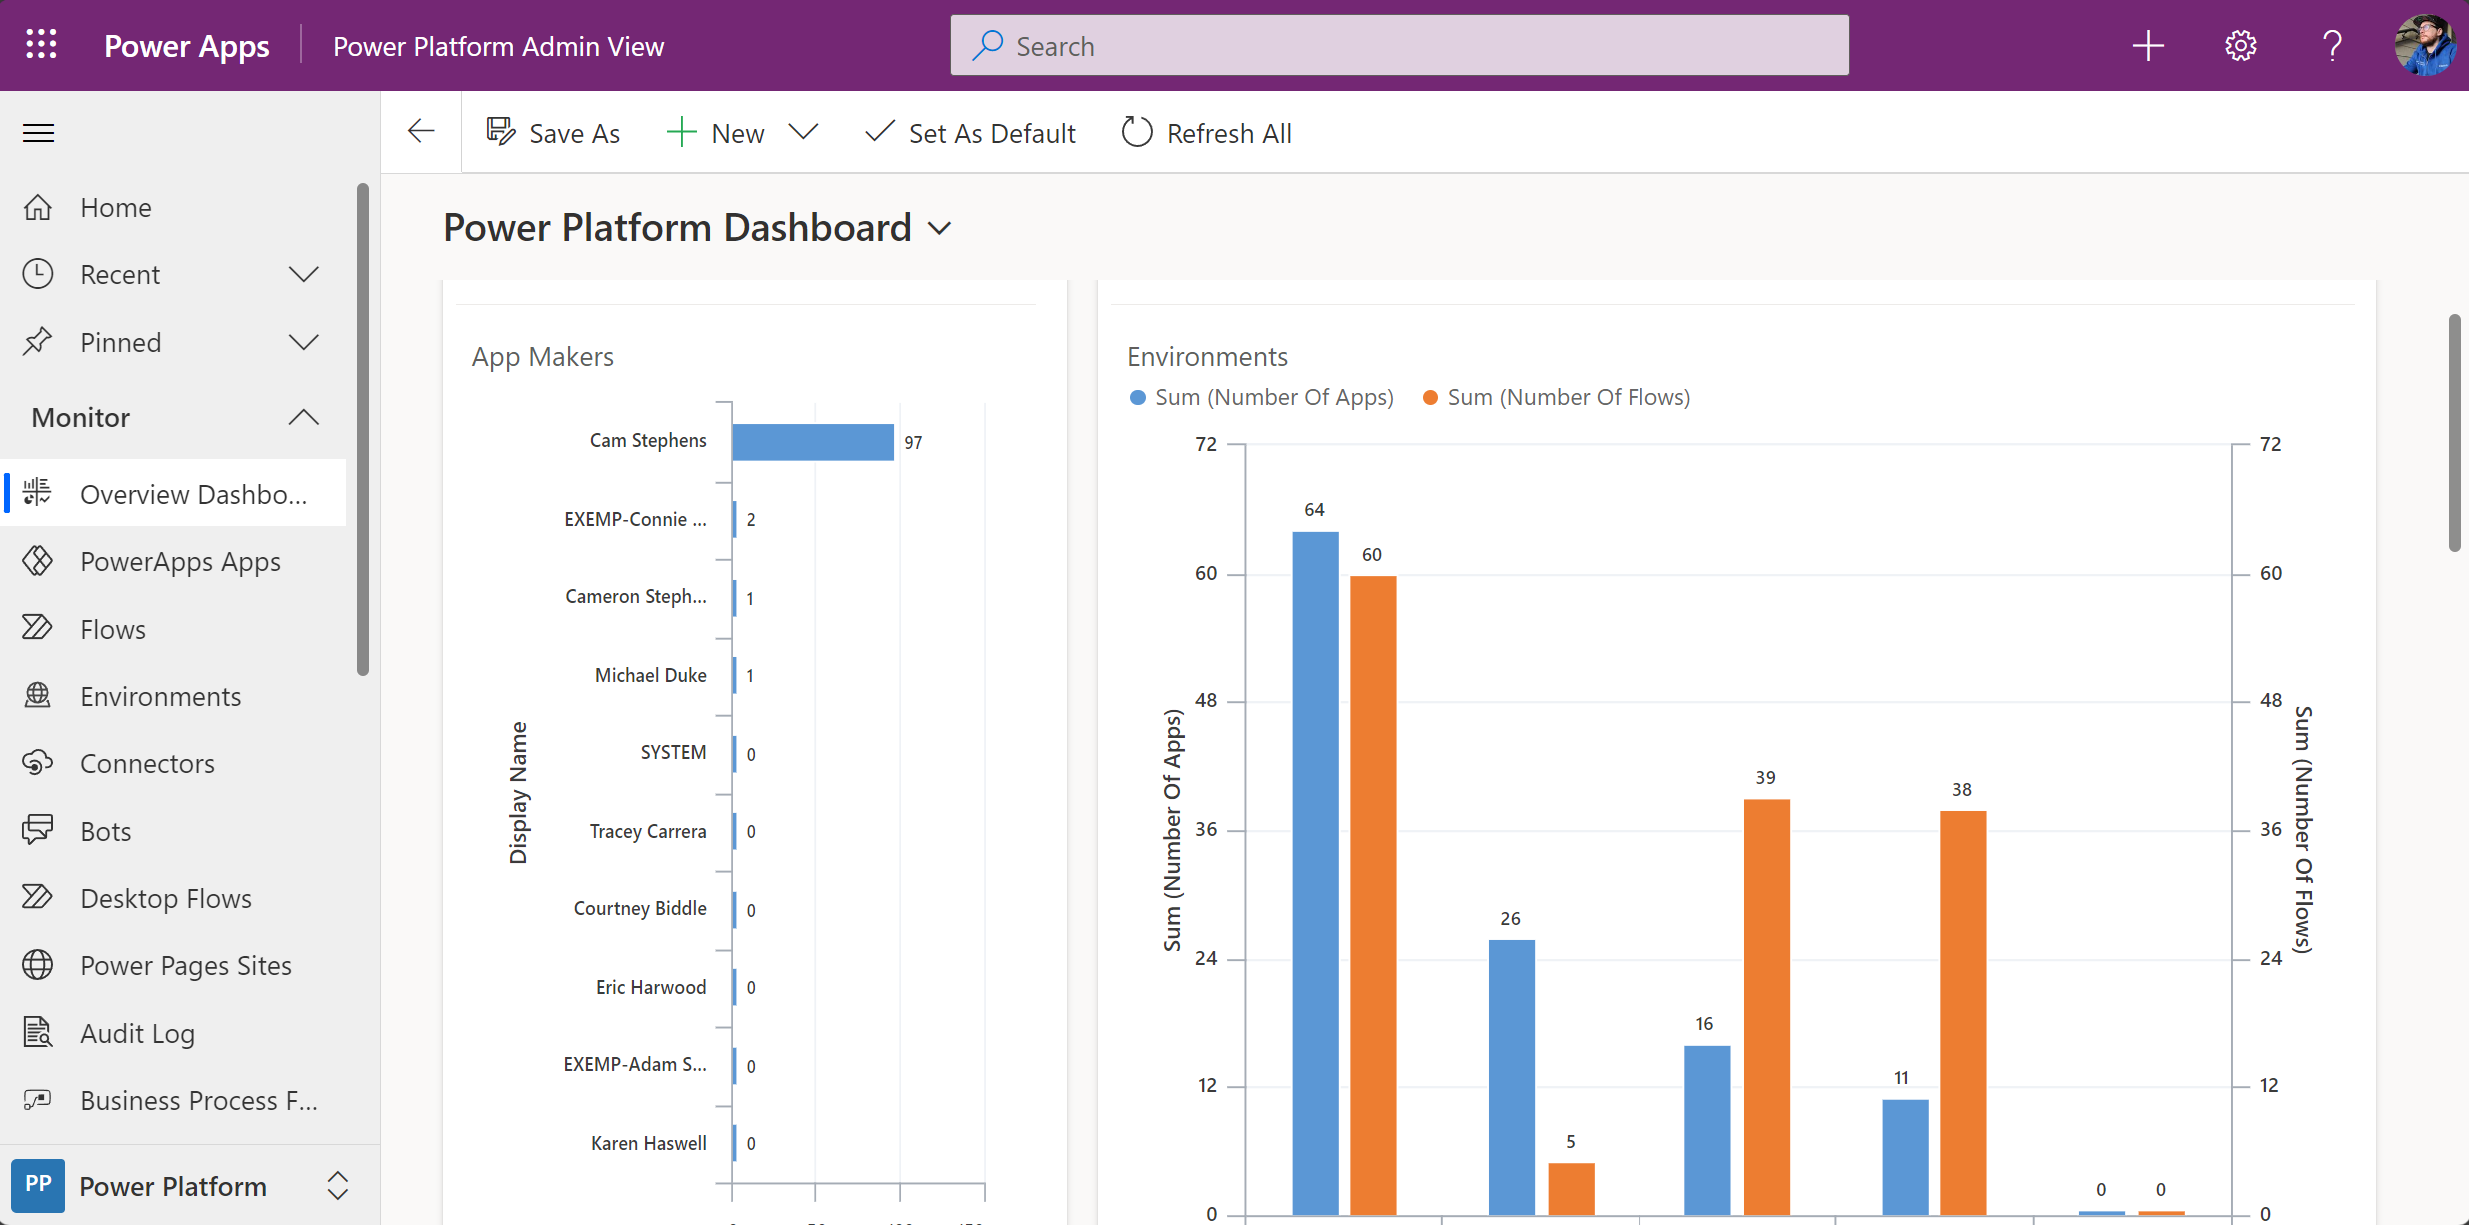Click the sidebar navigation scrollbar
The image size is (2469, 1225).
coord(362,429)
